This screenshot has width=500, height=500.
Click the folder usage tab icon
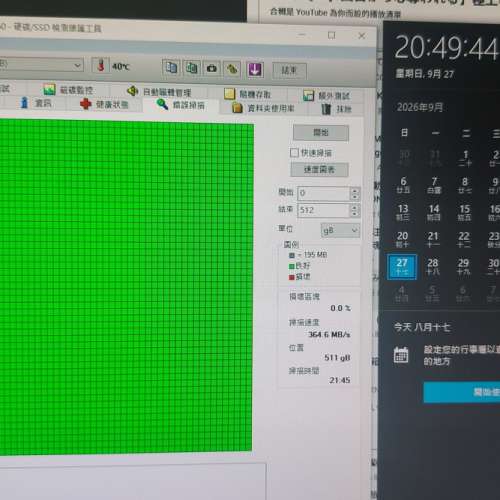coord(237,108)
